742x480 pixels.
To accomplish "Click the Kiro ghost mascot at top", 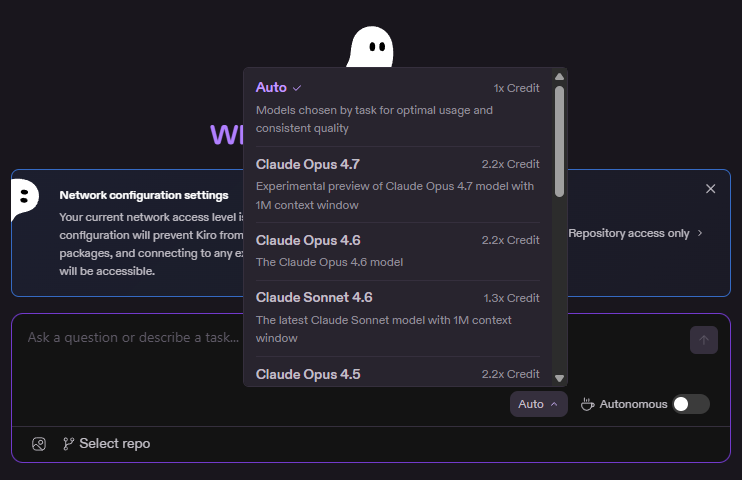I will 371,46.
